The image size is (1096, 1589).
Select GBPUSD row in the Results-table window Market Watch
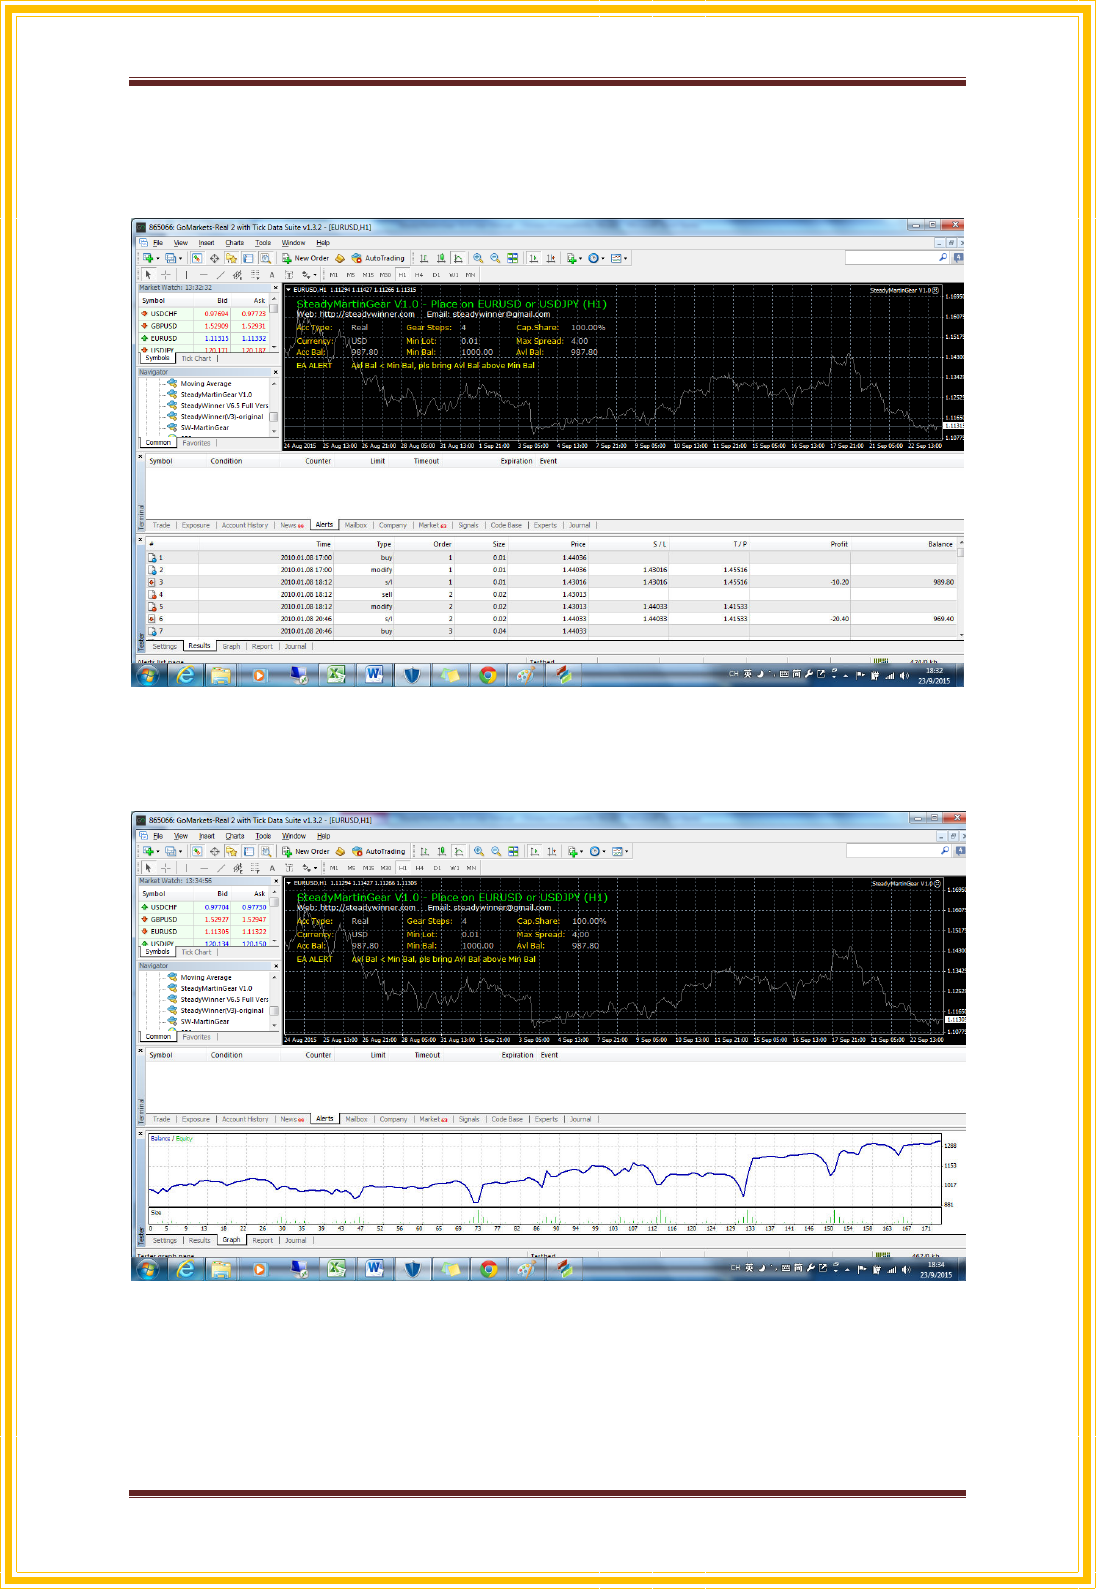203,326
